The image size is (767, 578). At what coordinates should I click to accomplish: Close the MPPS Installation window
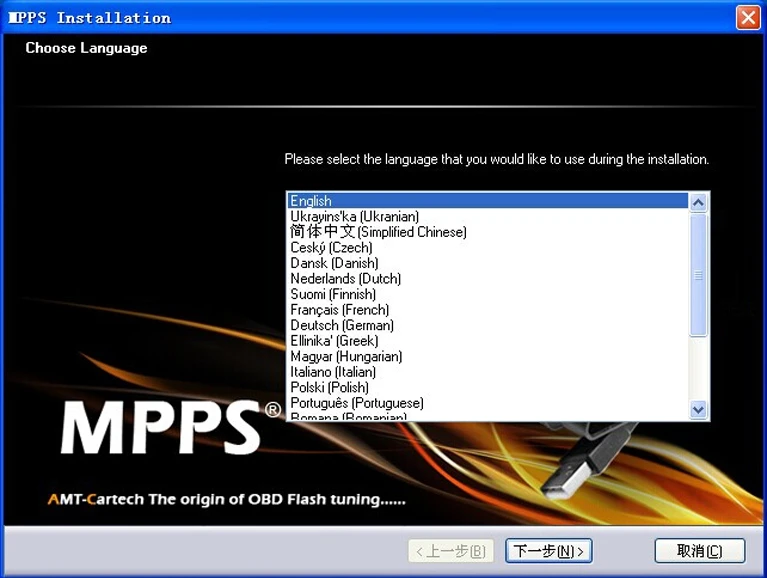748,18
